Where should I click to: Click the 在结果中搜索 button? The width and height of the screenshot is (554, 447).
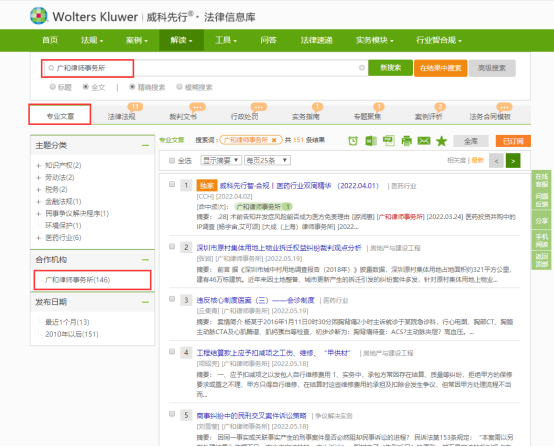[x=441, y=68]
